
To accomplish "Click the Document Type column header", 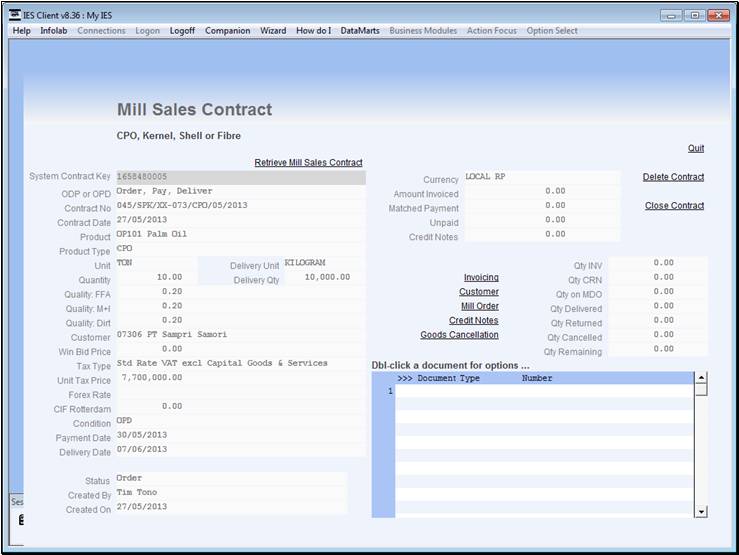I will (x=448, y=378).
